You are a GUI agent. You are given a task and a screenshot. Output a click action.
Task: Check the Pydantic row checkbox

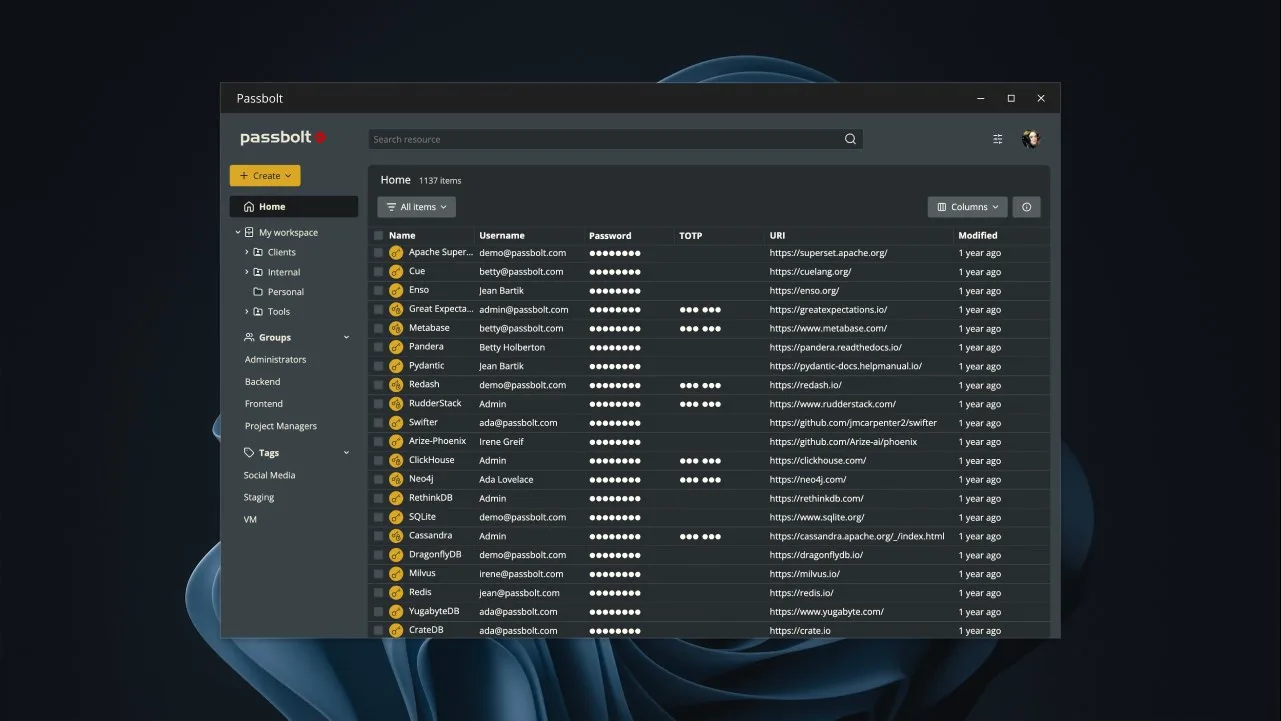click(x=378, y=366)
